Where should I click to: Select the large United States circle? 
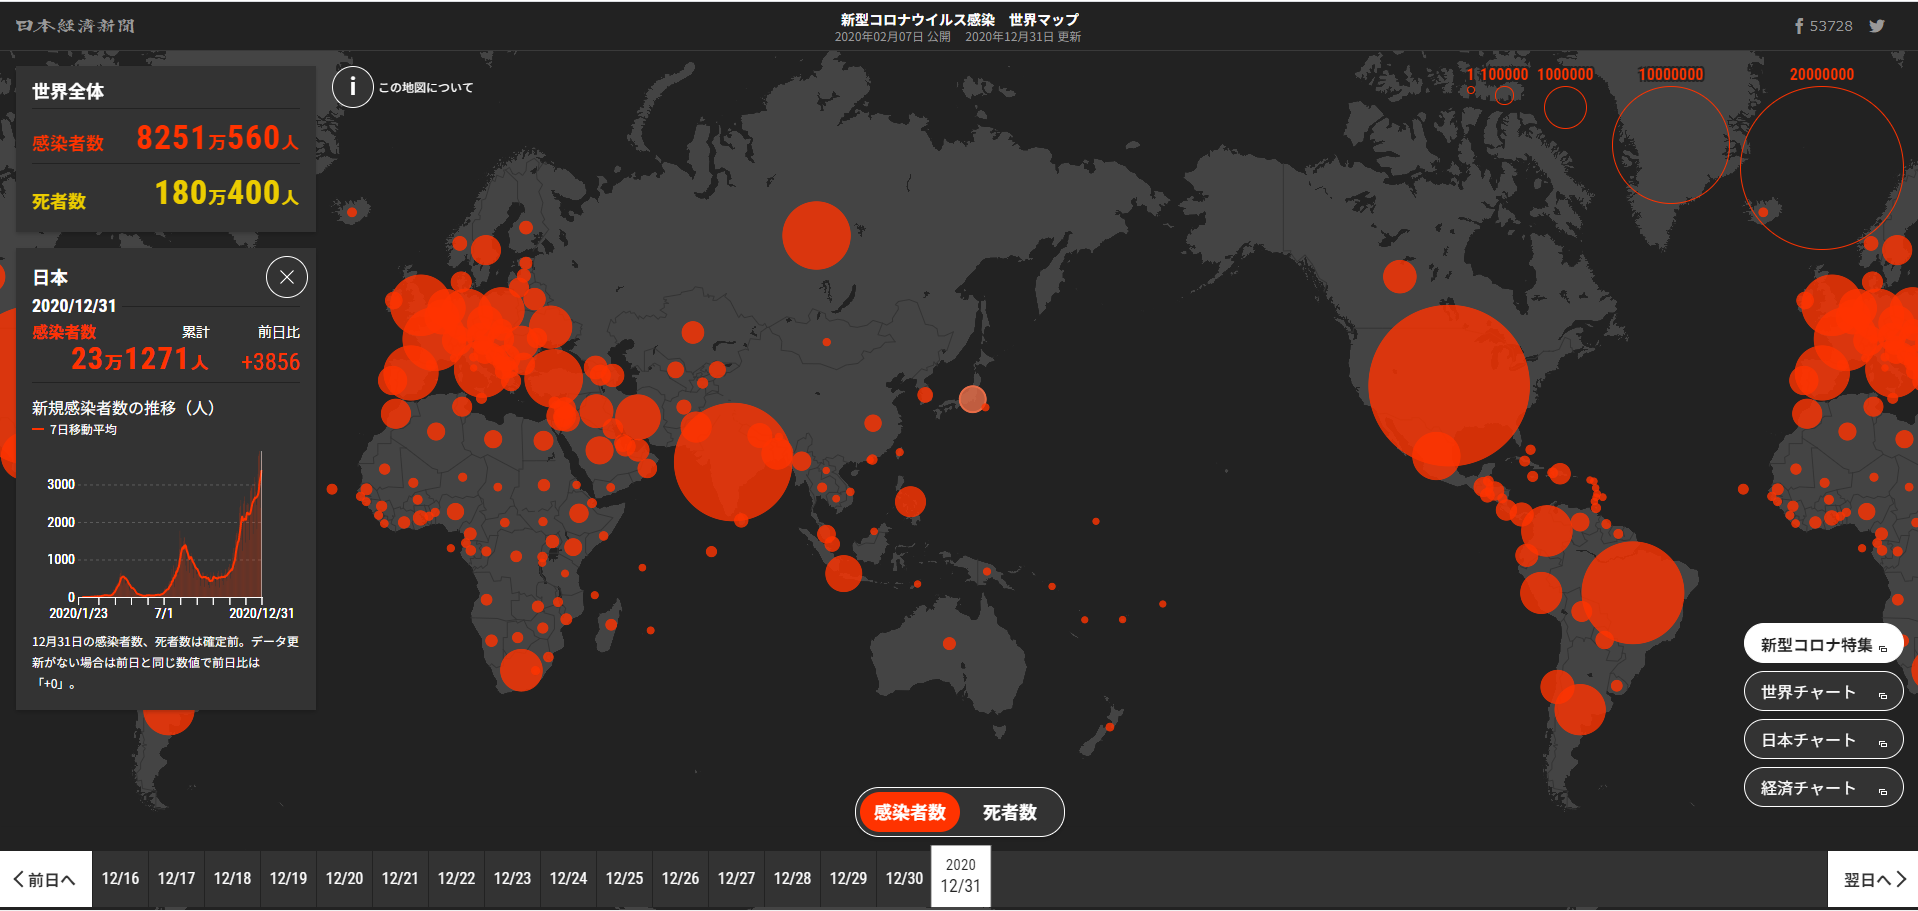1448,385
